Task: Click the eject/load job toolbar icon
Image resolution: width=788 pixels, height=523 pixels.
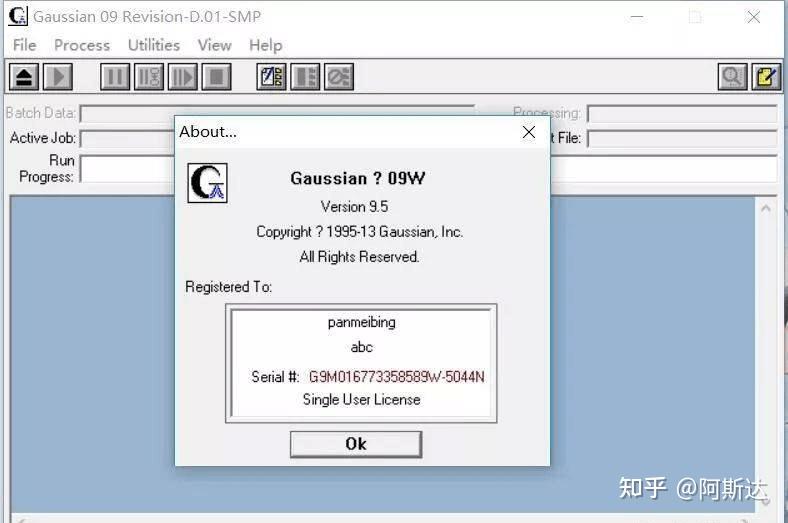Action: 24,77
